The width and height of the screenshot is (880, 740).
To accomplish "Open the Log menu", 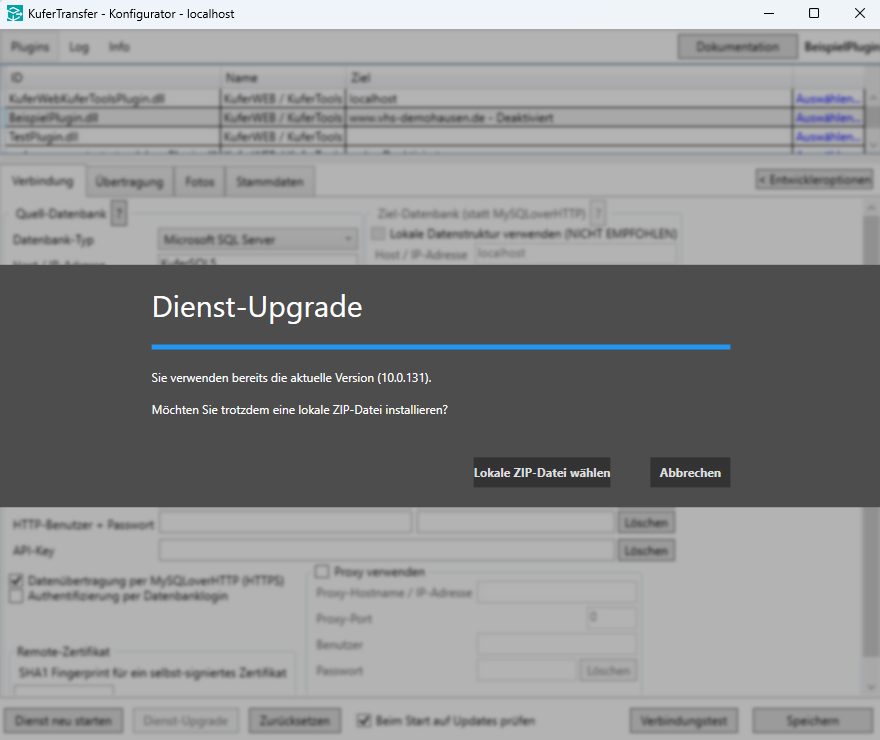I will (x=79, y=47).
